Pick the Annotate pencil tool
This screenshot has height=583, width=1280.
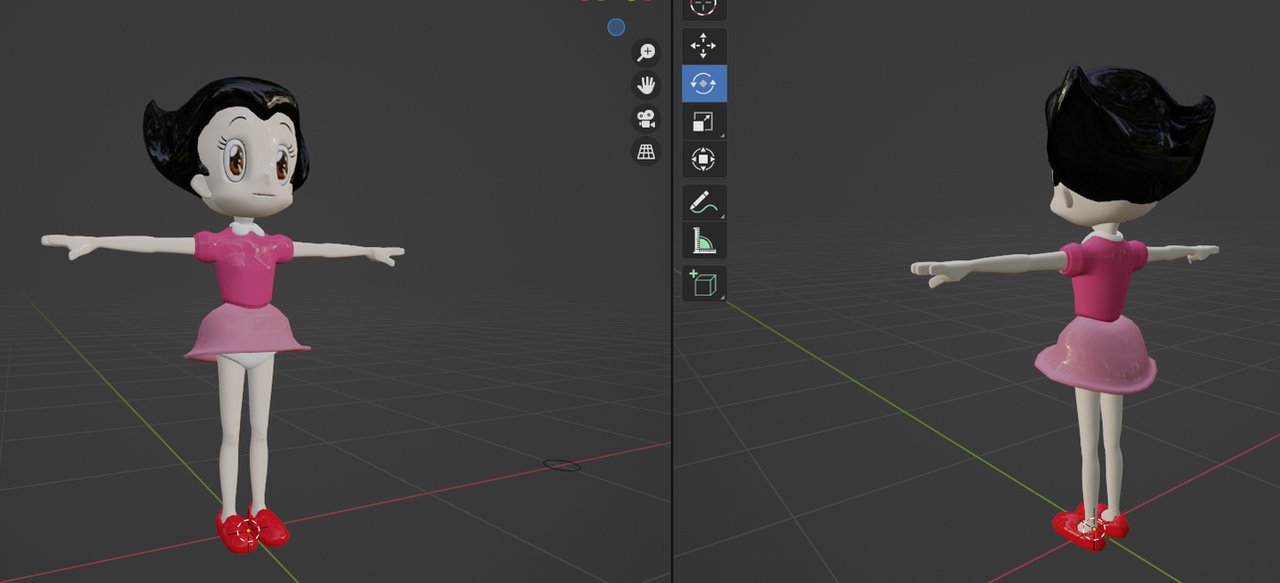coord(704,203)
